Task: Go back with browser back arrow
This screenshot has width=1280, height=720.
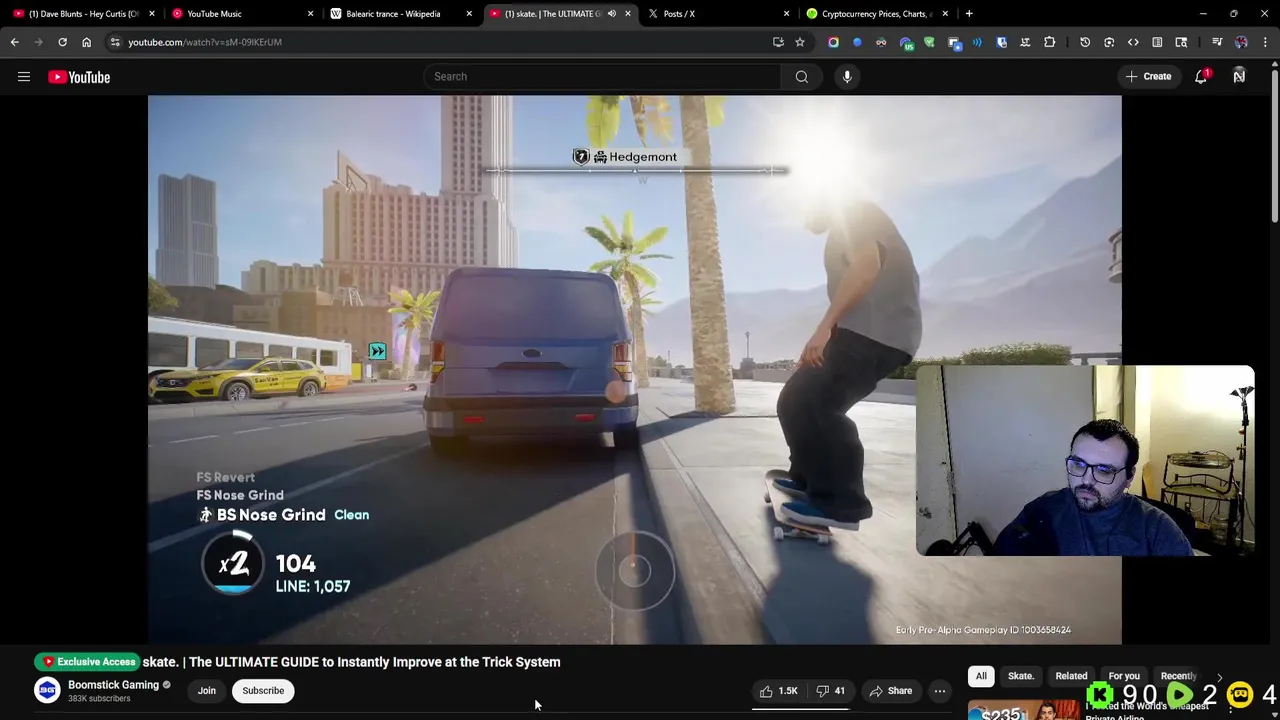Action: (x=14, y=42)
